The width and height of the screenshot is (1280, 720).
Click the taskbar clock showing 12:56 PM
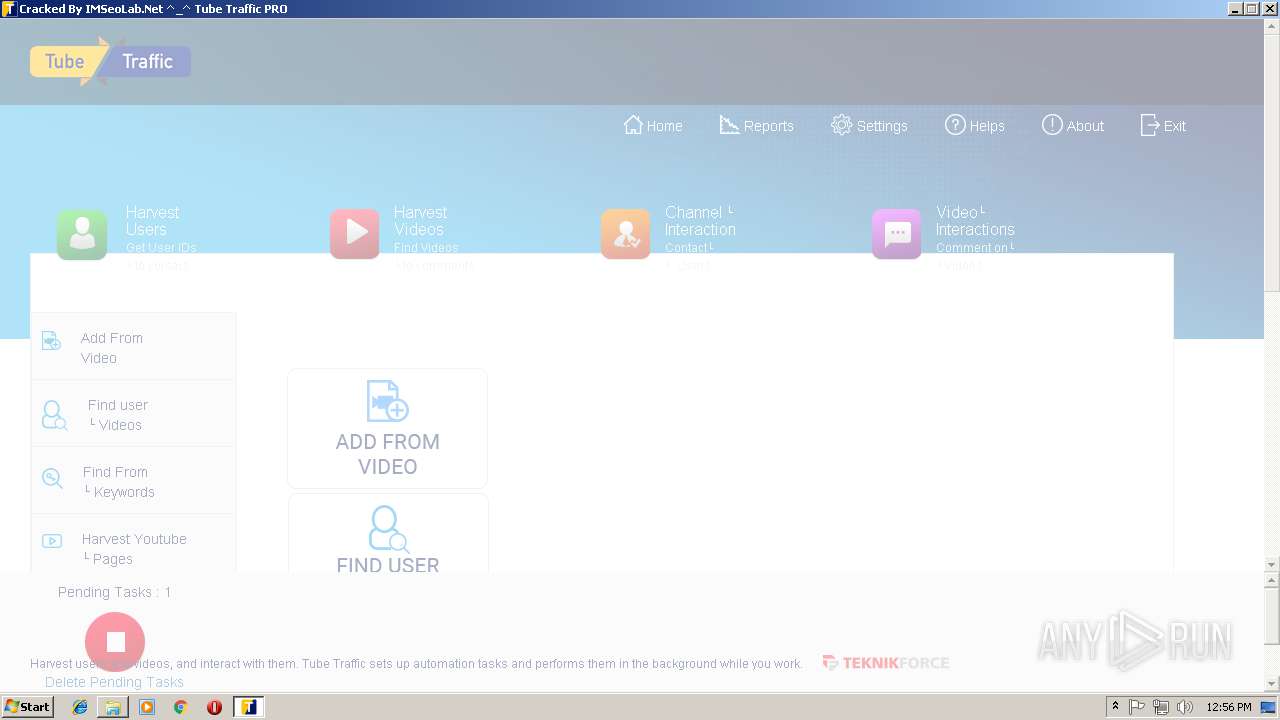[1229, 707]
